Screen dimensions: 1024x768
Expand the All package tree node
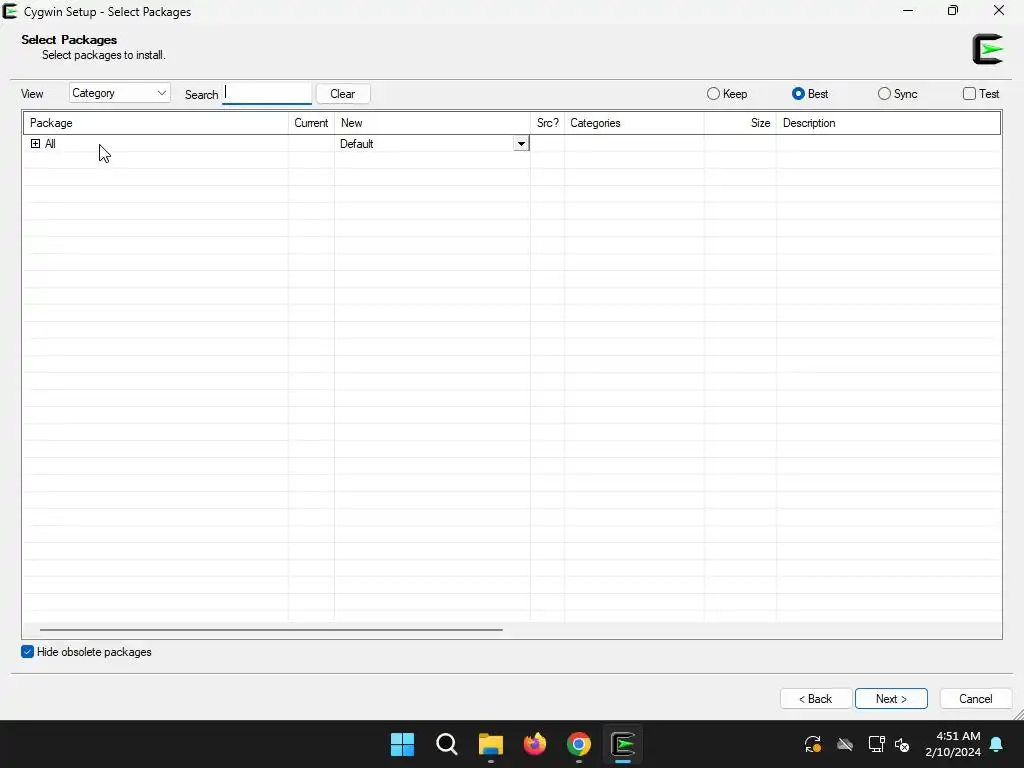point(35,144)
